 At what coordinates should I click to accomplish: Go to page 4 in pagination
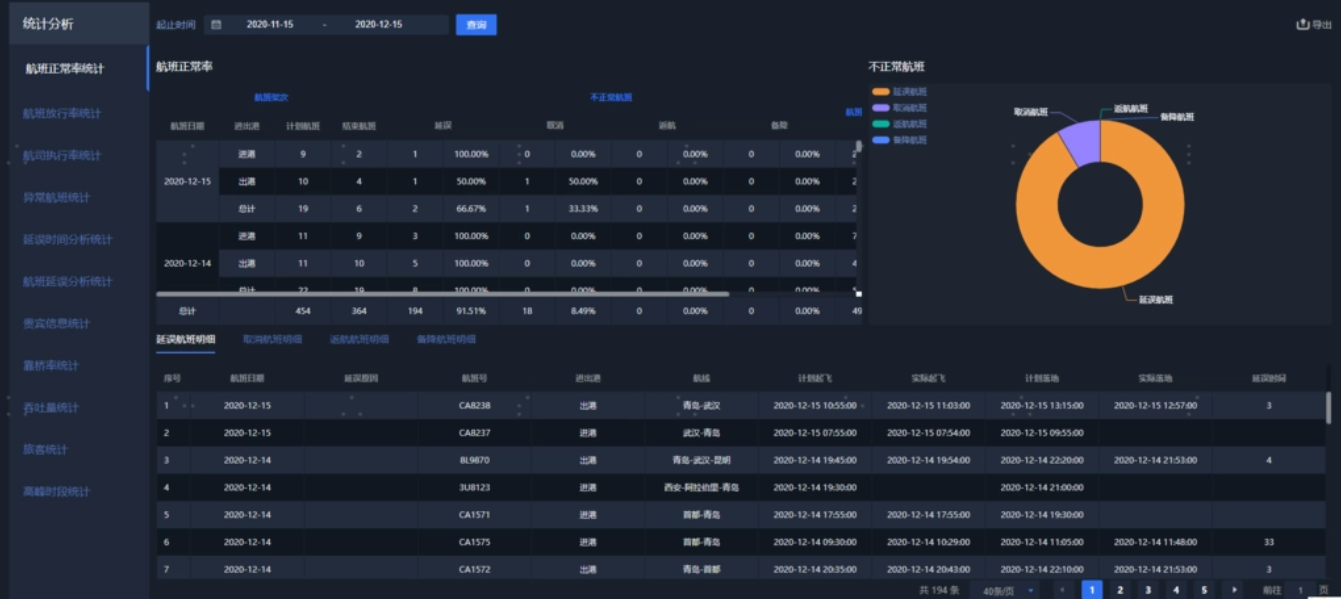(x=1176, y=590)
